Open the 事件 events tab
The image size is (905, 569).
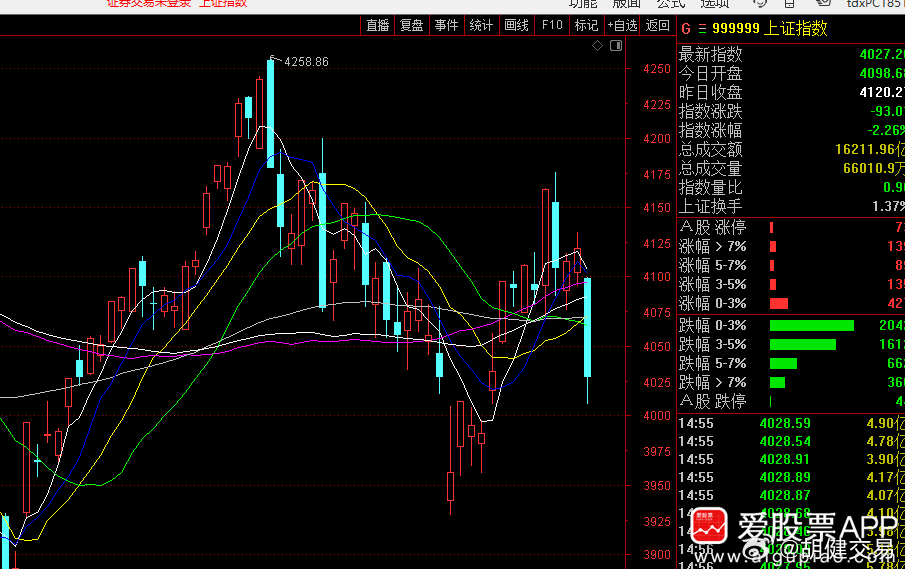pos(446,25)
